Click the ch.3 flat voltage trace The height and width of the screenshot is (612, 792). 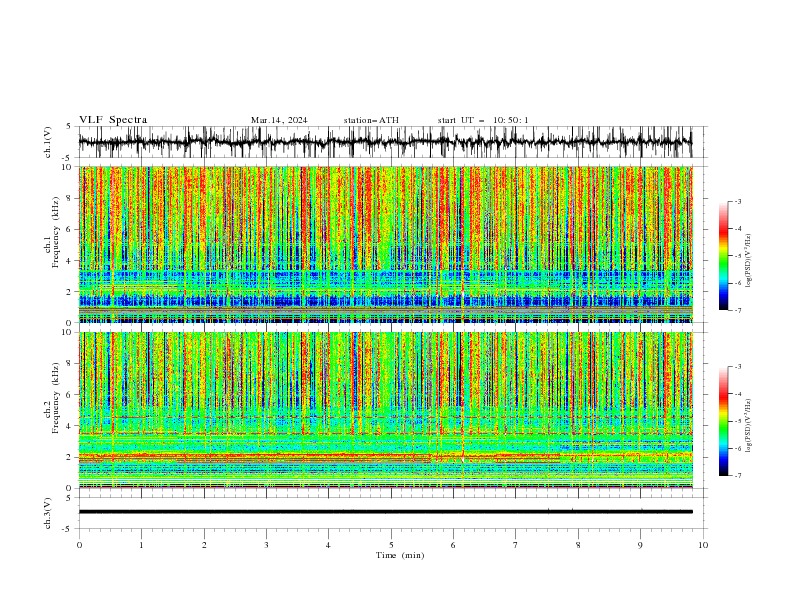[x=385, y=512]
